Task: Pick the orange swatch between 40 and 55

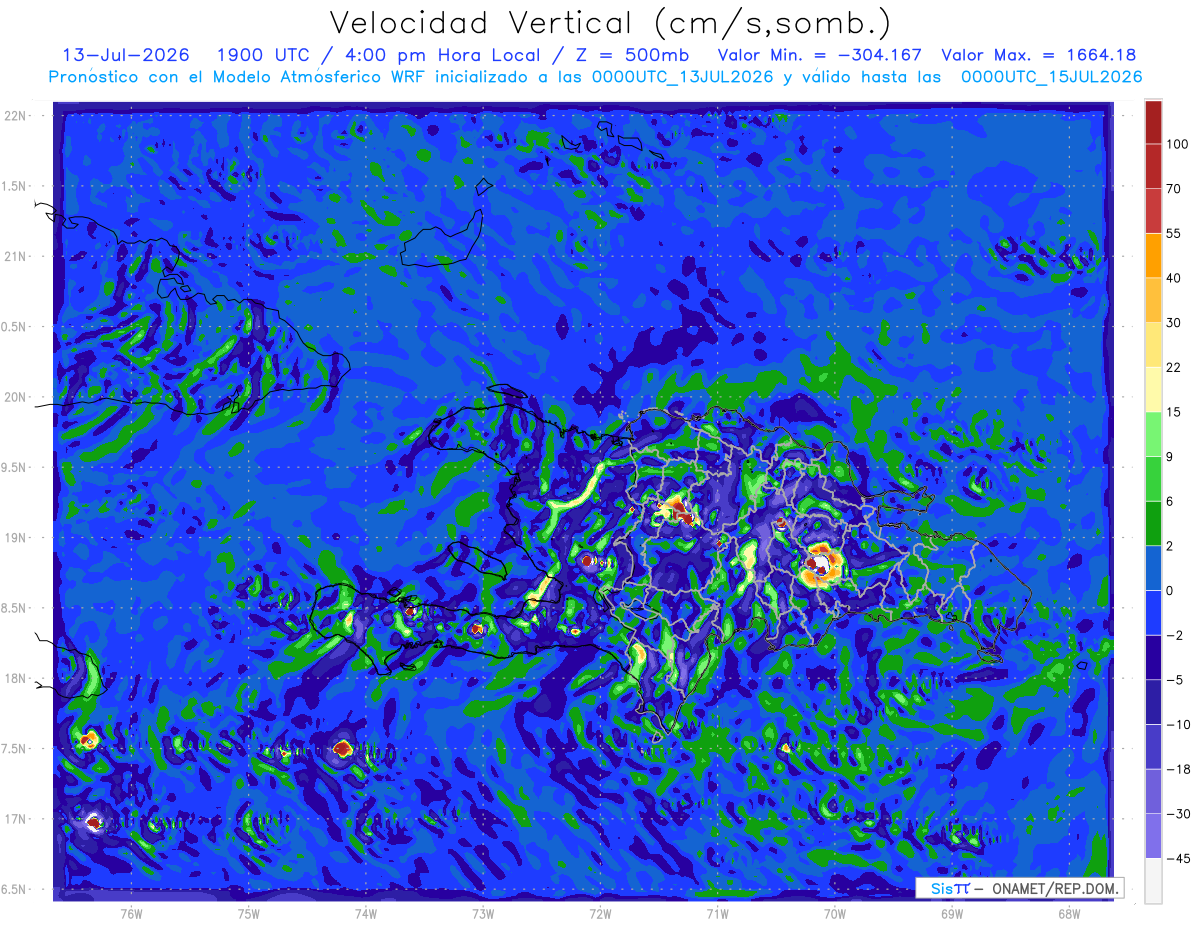Action: pyautogui.click(x=1153, y=255)
